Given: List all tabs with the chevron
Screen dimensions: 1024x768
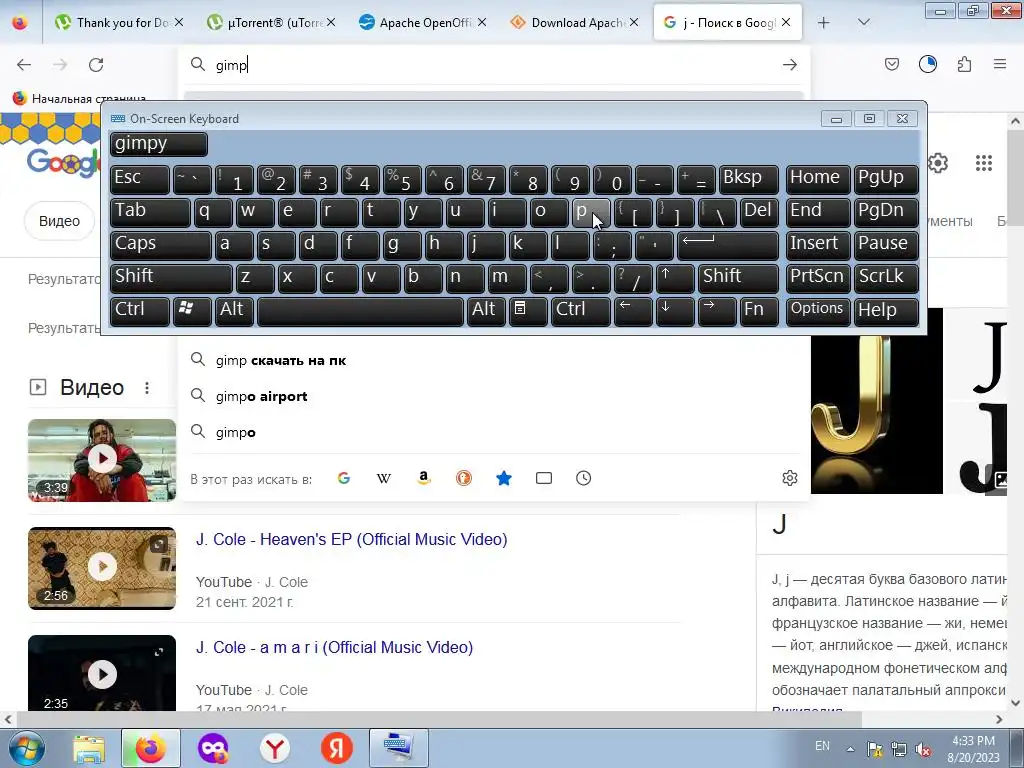Looking at the screenshot, I should pyautogui.click(x=863, y=23).
